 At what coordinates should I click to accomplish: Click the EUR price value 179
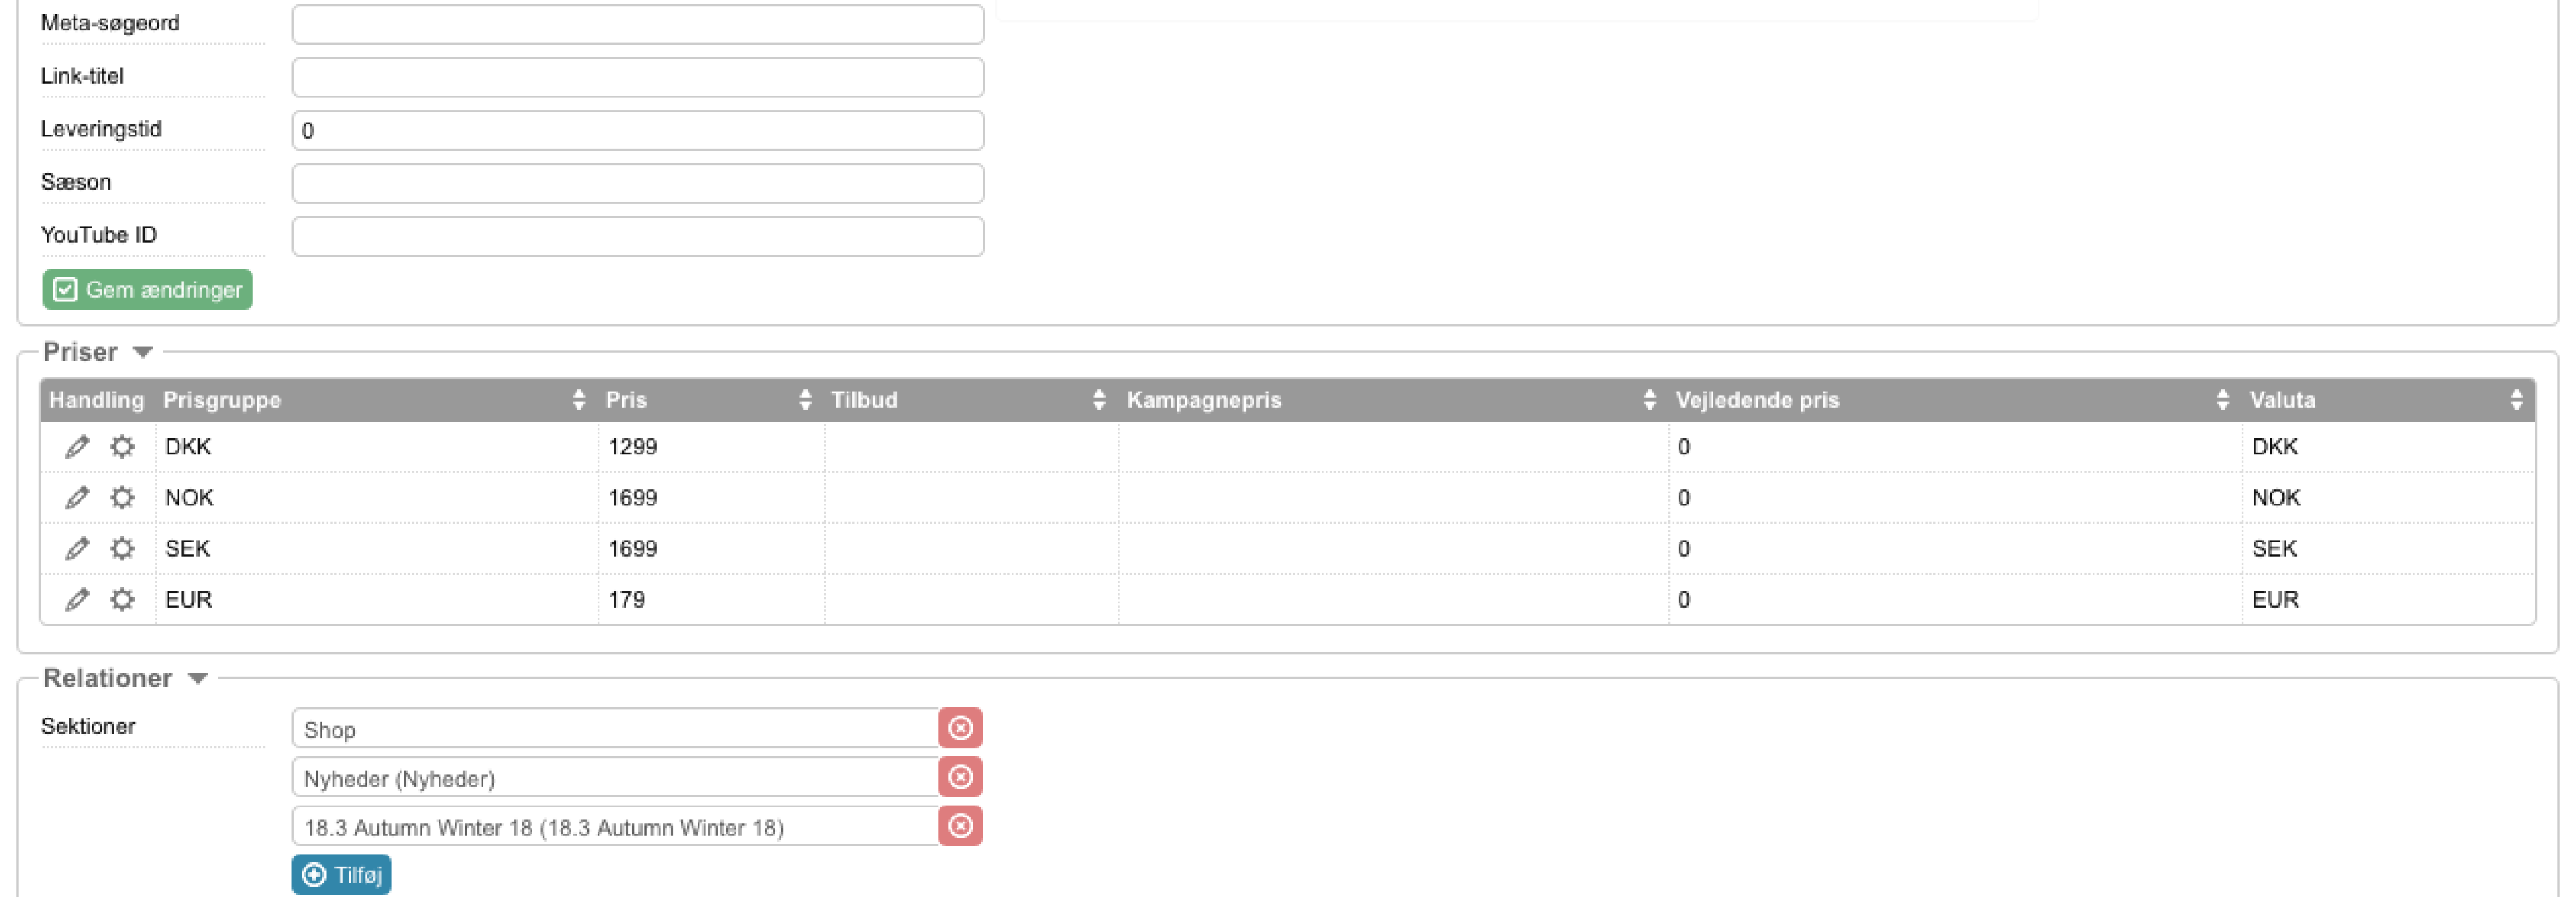(x=627, y=599)
